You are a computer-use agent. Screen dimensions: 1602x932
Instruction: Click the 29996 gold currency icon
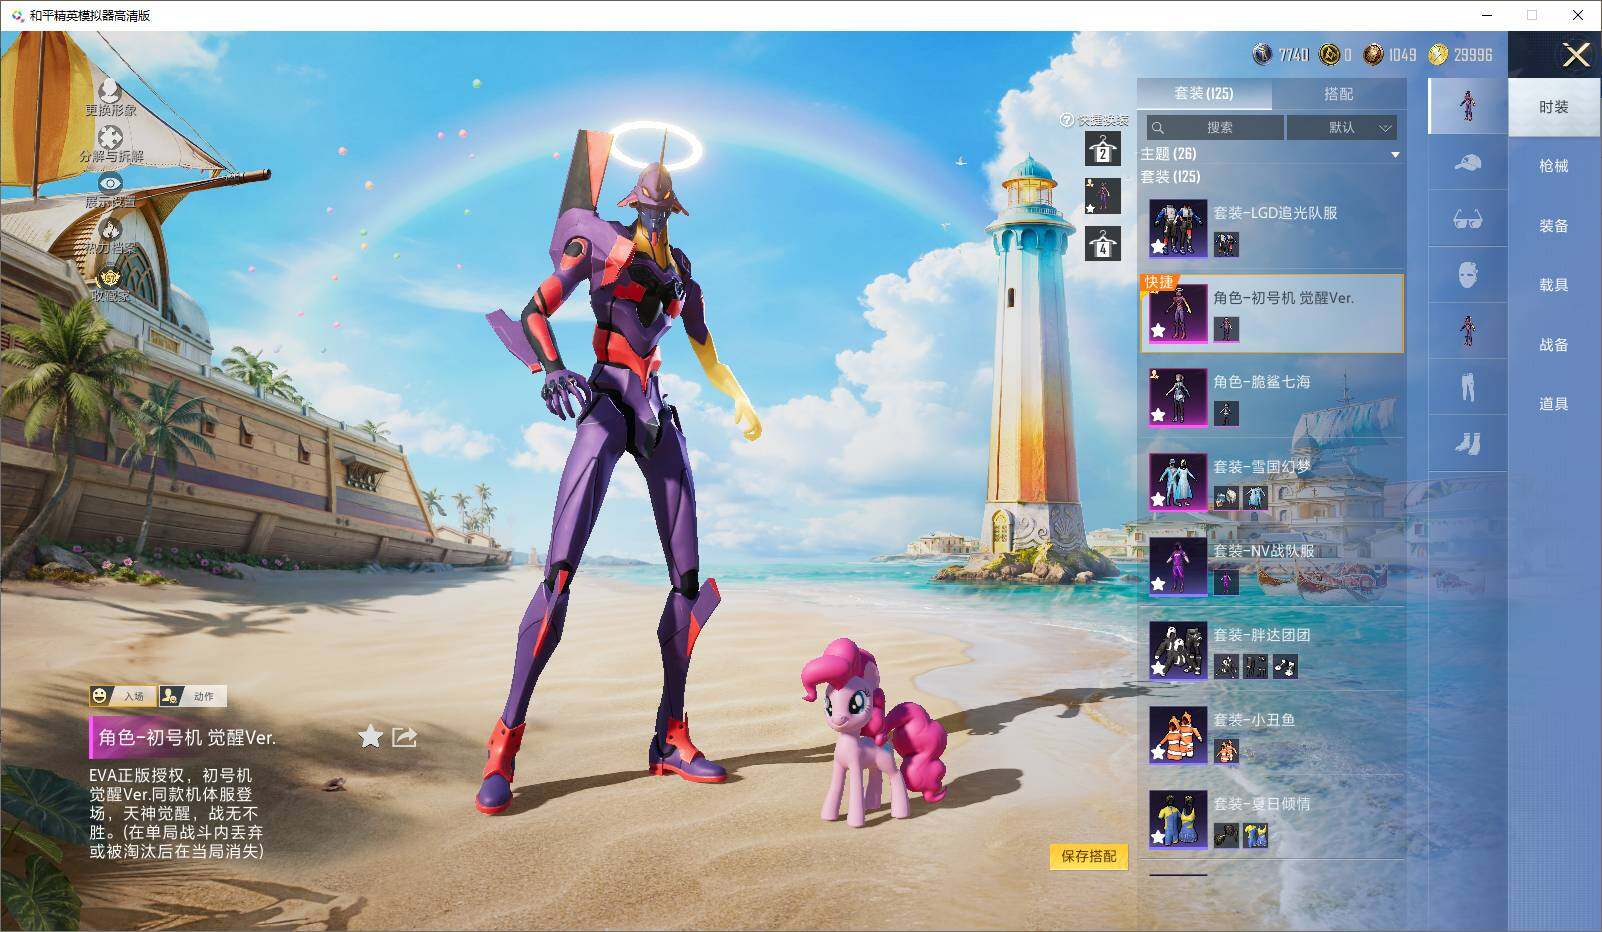pos(1438,54)
